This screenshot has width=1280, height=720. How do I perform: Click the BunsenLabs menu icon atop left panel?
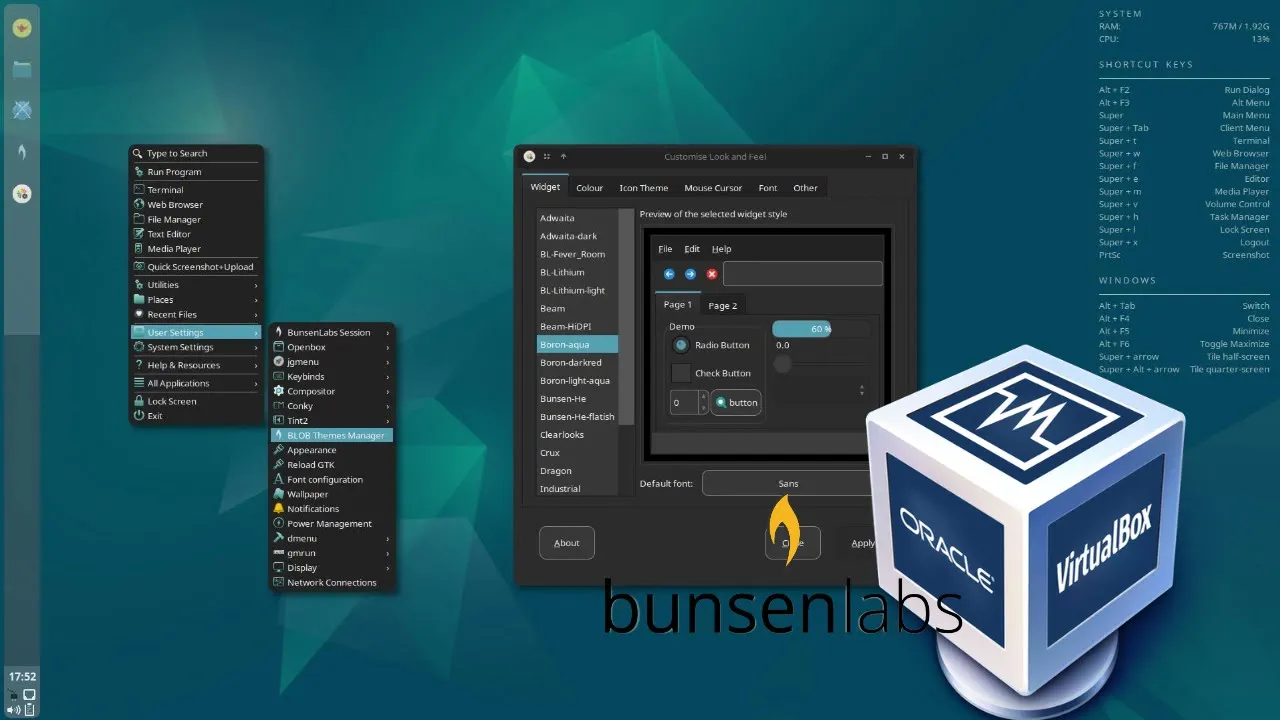(x=21, y=28)
